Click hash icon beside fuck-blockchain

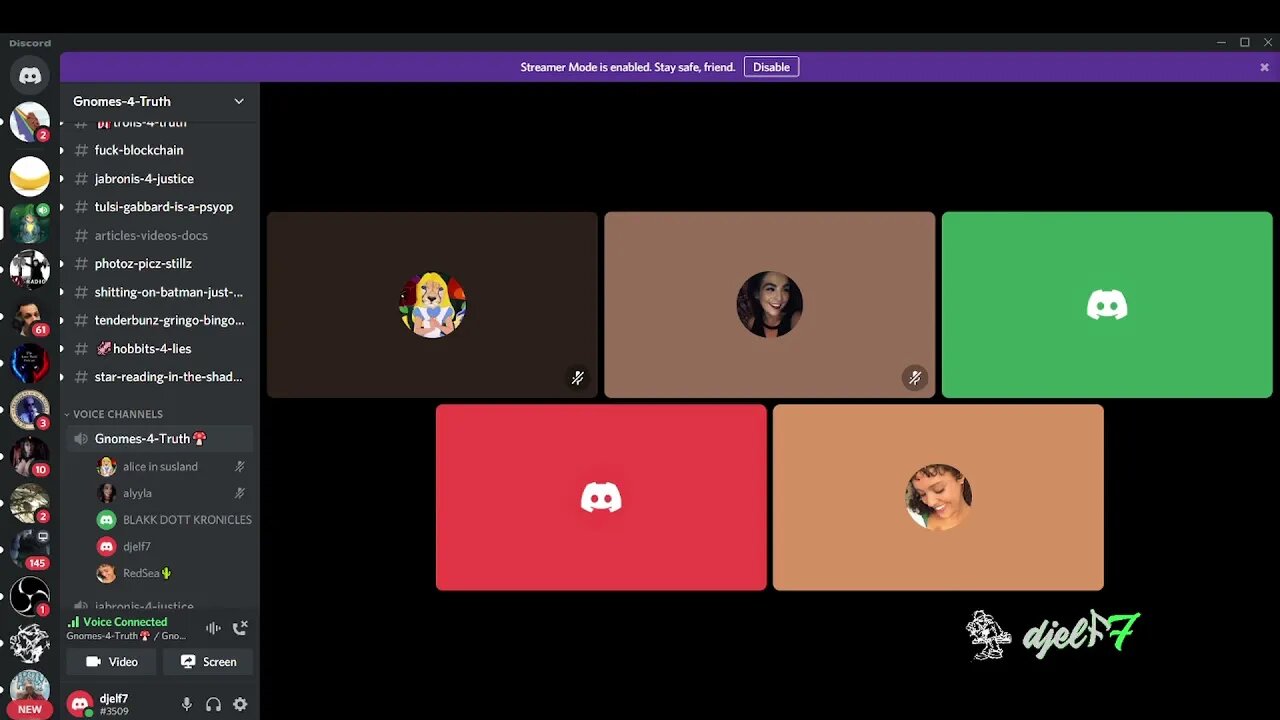[81, 150]
